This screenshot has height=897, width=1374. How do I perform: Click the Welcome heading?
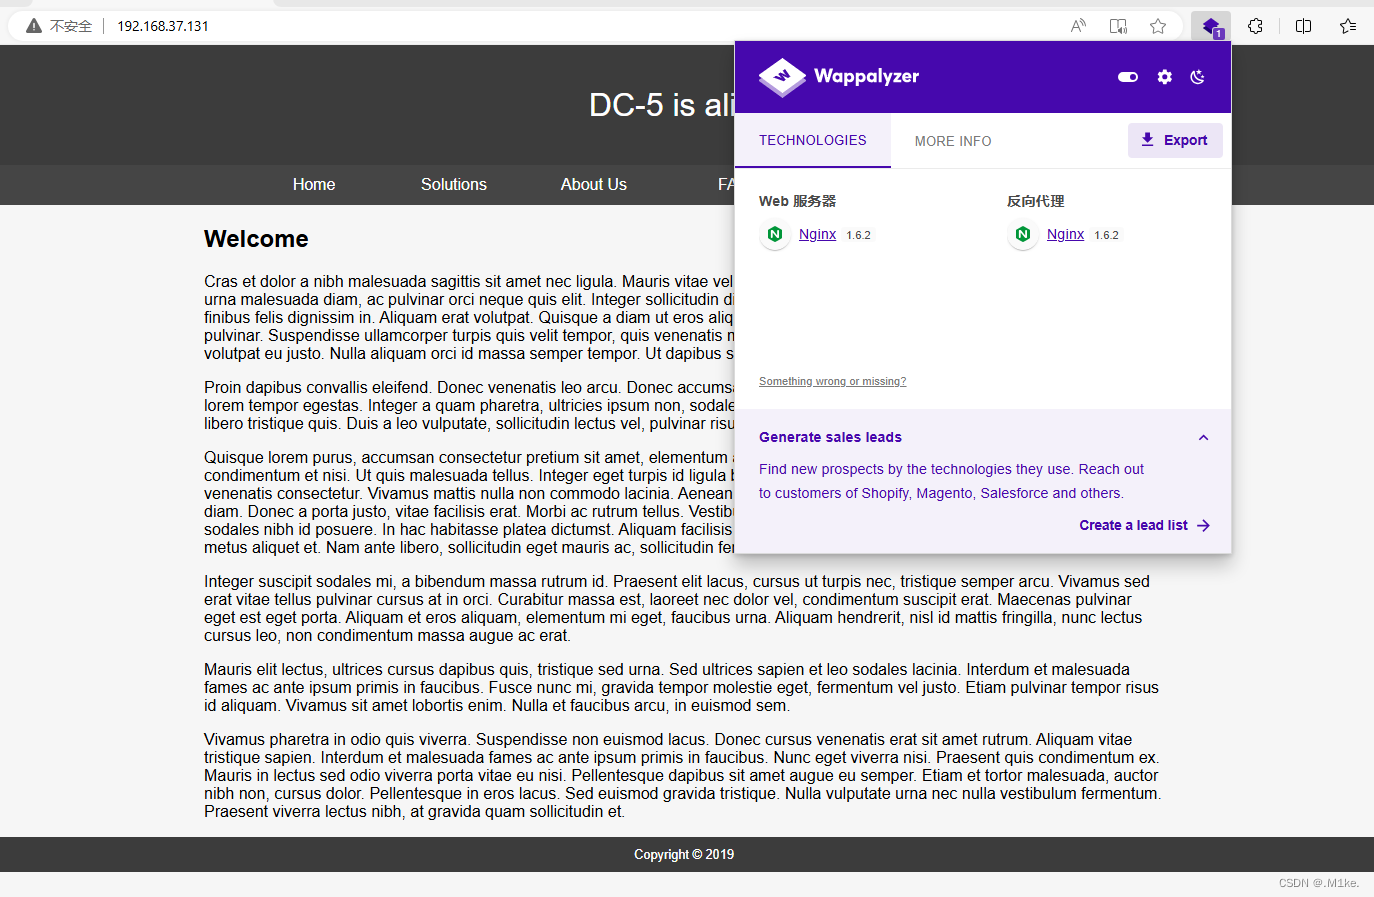pyautogui.click(x=256, y=239)
